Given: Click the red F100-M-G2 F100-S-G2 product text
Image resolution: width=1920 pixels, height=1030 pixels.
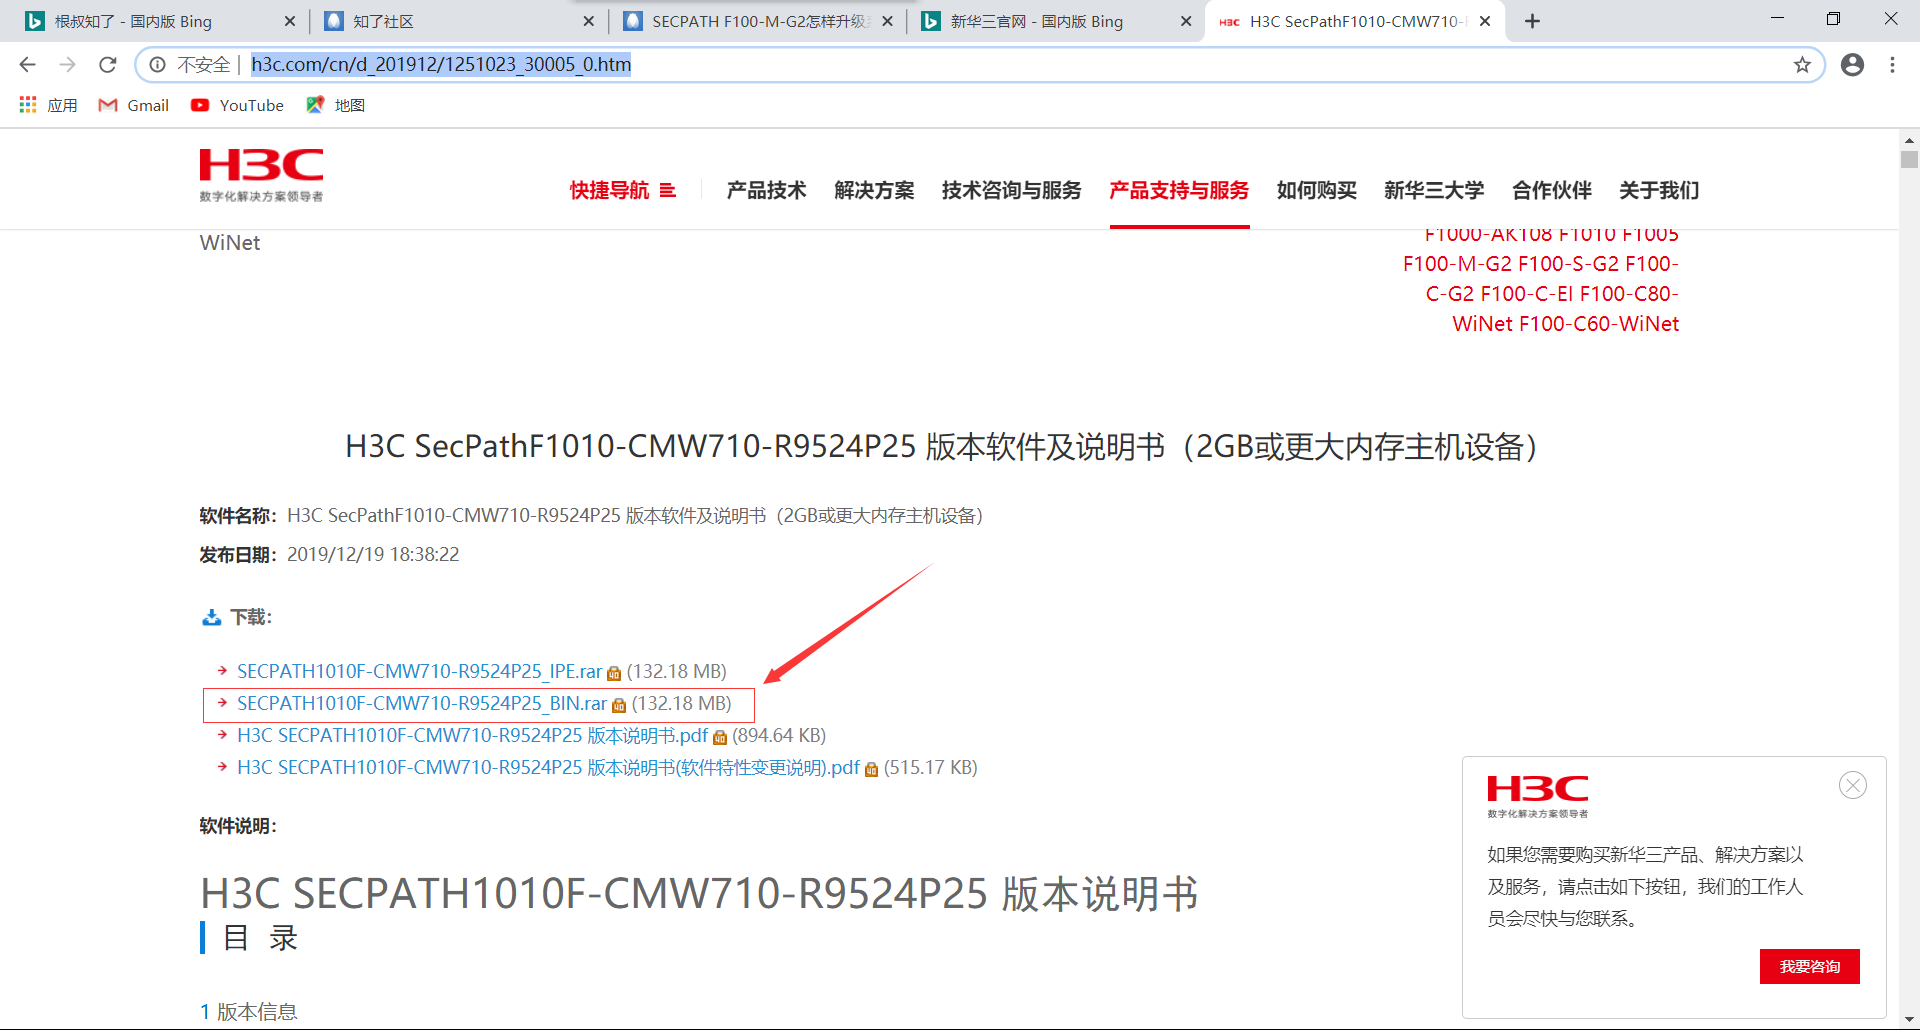Looking at the screenshot, I should tap(1540, 264).
